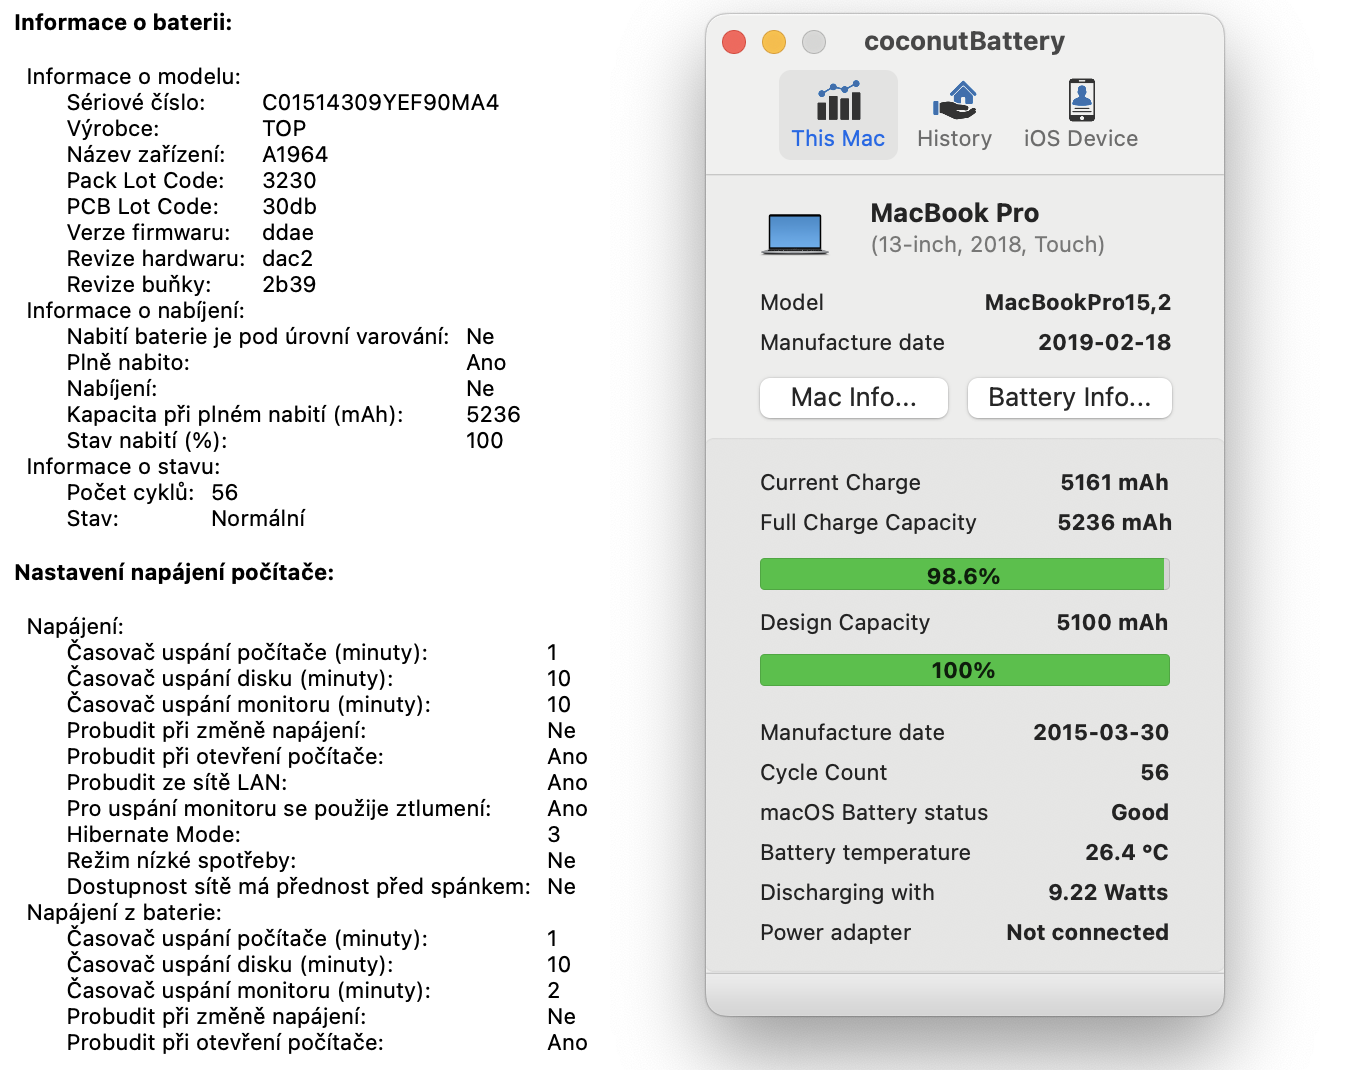
Task: Select the Stav value Normální
Action: (258, 519)
